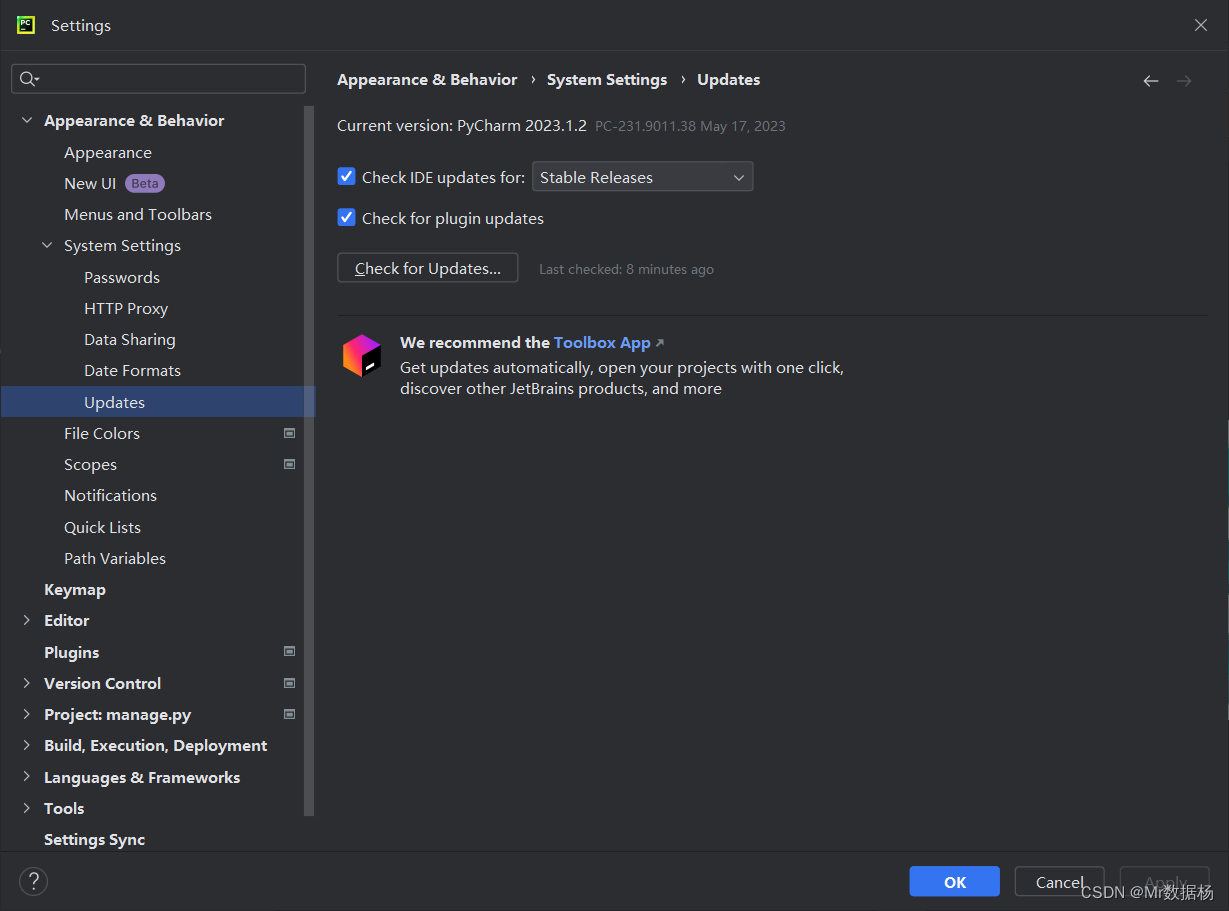Select Plugins in the settings tree
The image size is (1229, 911).
(x=71, y=652)
